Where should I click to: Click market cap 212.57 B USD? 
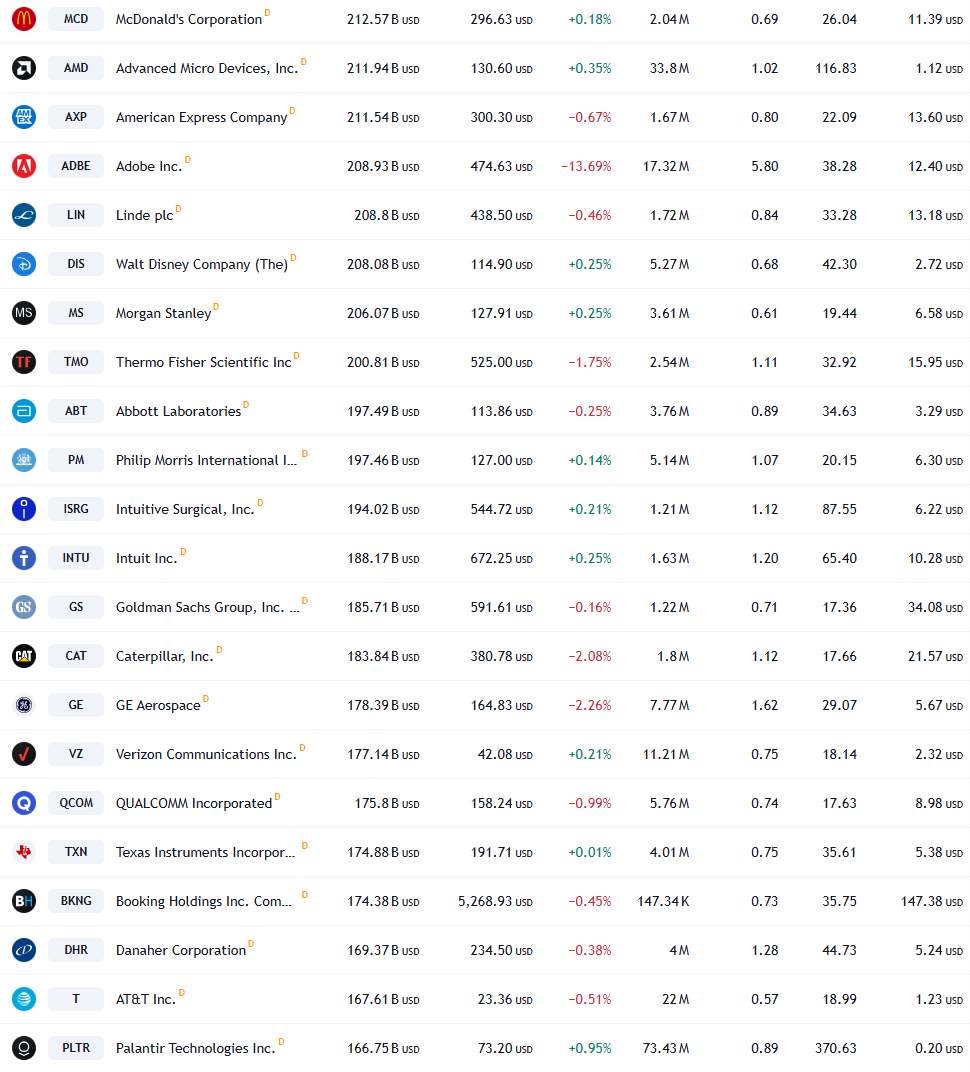(x=383, y=20)
